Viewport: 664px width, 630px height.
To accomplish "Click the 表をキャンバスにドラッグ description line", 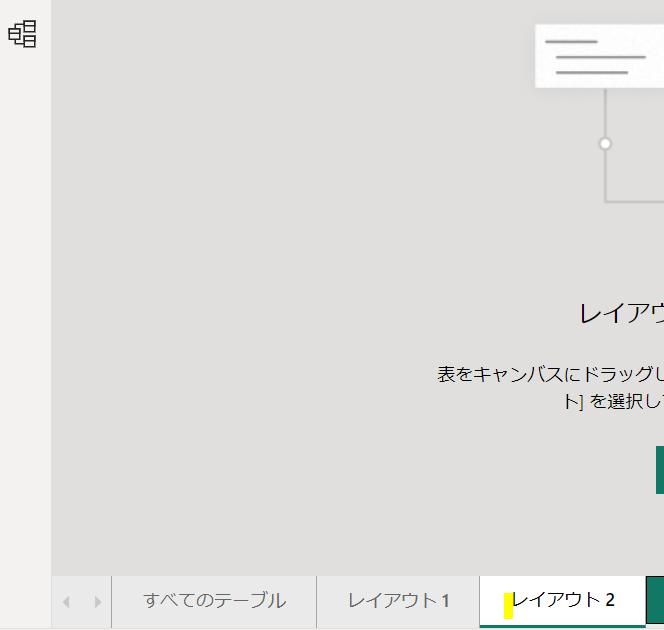I will click(x=549, y=375).
